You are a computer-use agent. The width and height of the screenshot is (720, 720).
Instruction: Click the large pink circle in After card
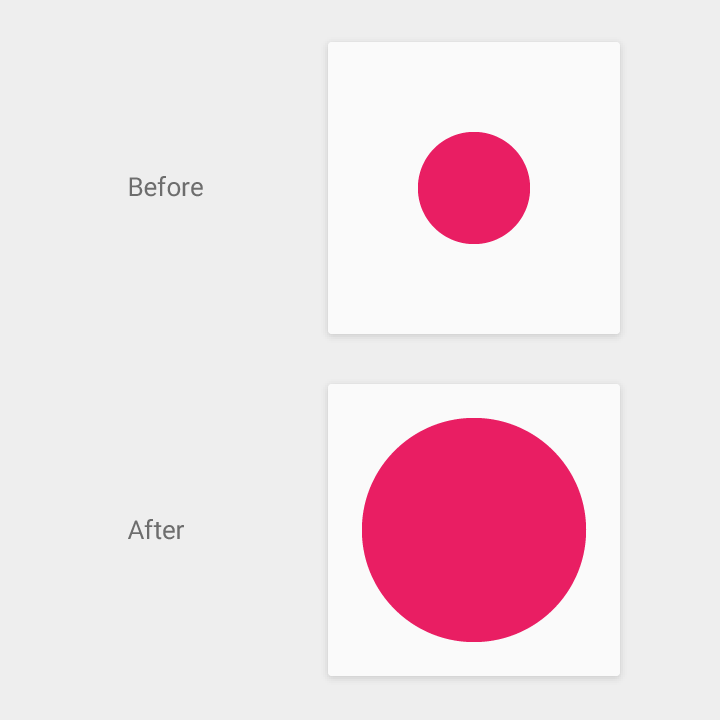(x=474, y=530)
